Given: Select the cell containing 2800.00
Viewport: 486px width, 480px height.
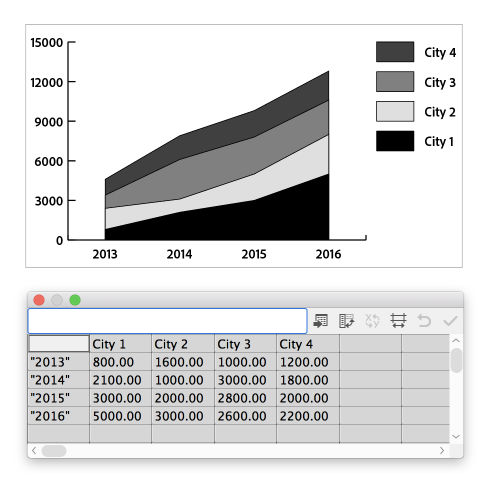Looking at the screenshot, I should 245,398.
